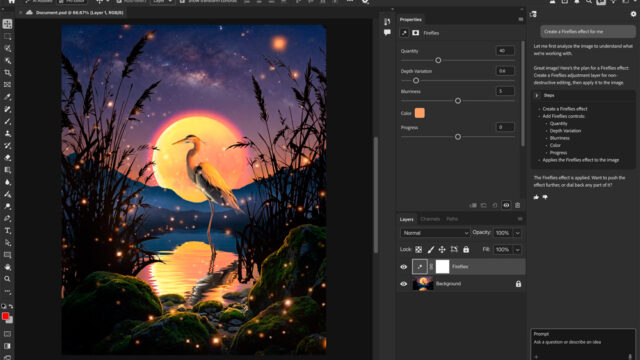Click the Blurriness slider handle
Screen dimensions: 640x360
[x=458, y=100]
